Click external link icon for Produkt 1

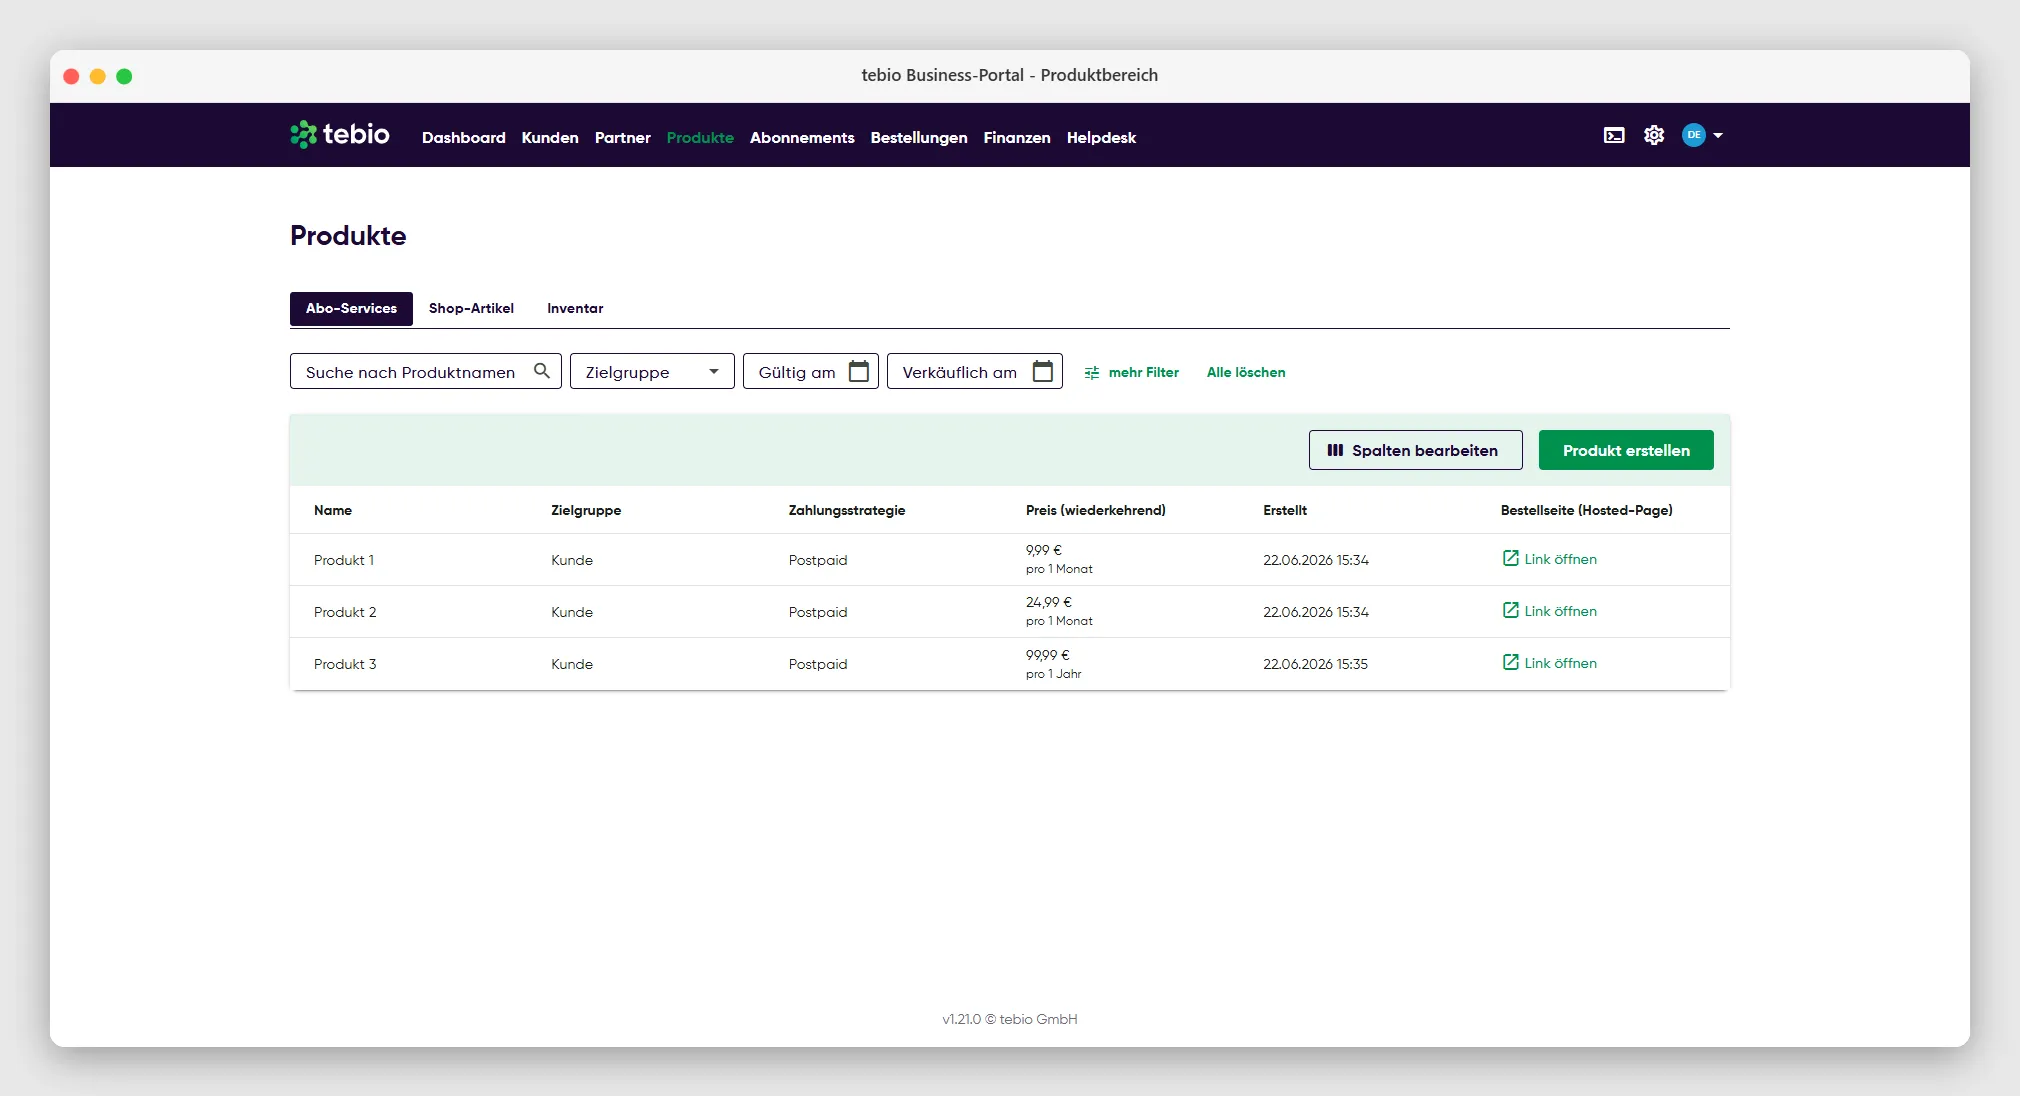pos(1510,558)
